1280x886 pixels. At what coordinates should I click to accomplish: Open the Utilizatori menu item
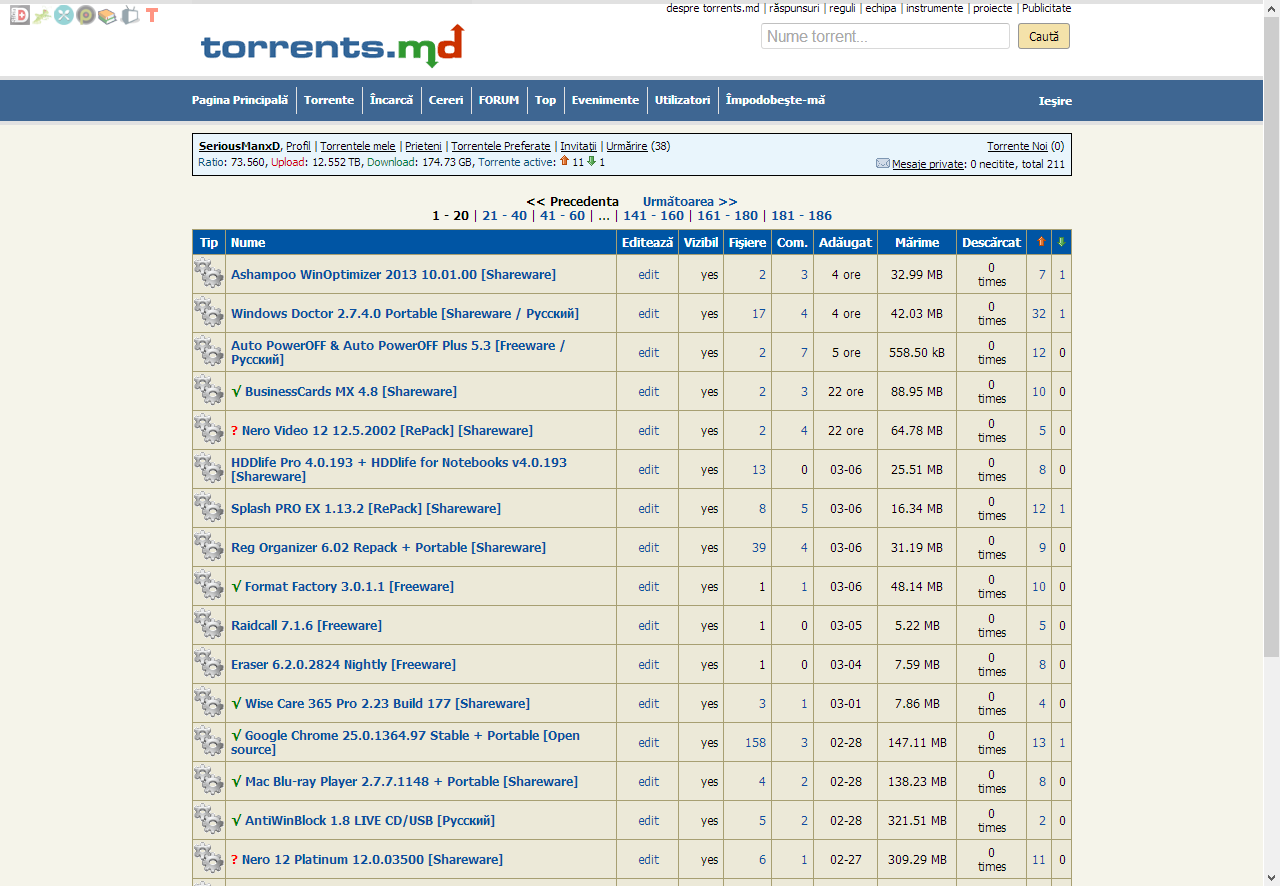(x=683, y=100)
